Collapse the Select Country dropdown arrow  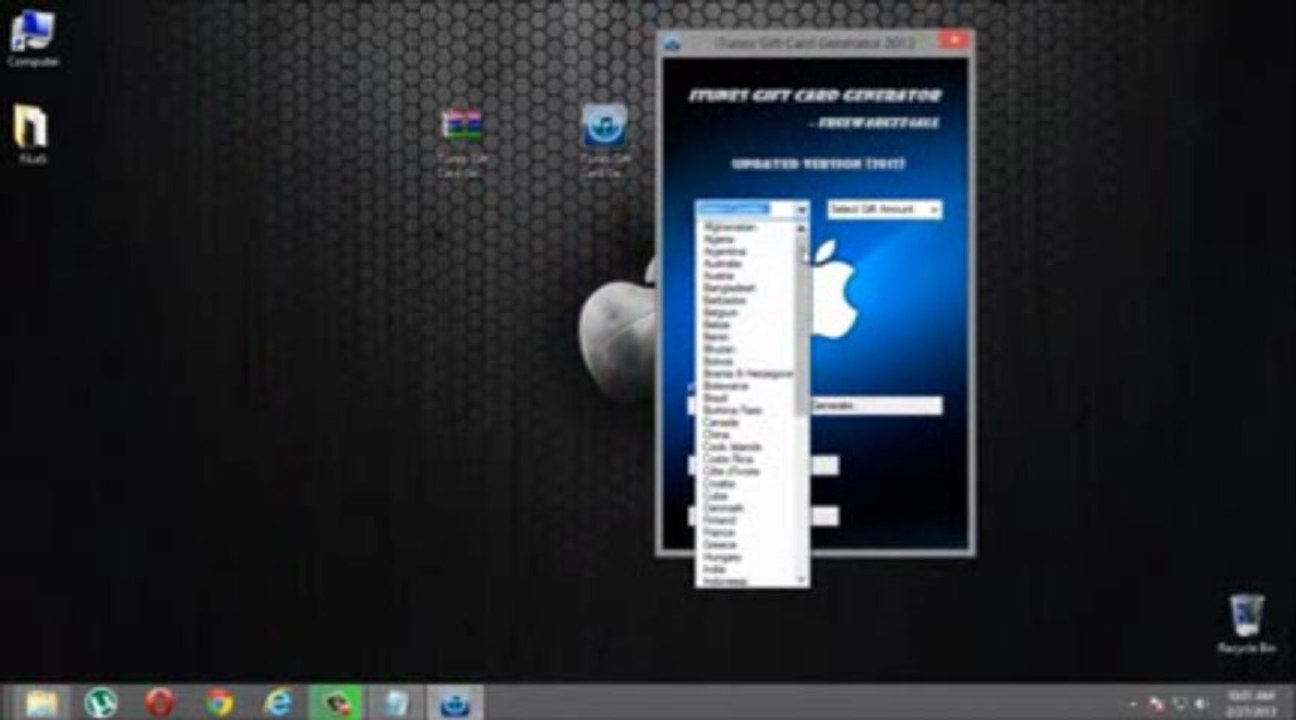click(x=801, y=210)
